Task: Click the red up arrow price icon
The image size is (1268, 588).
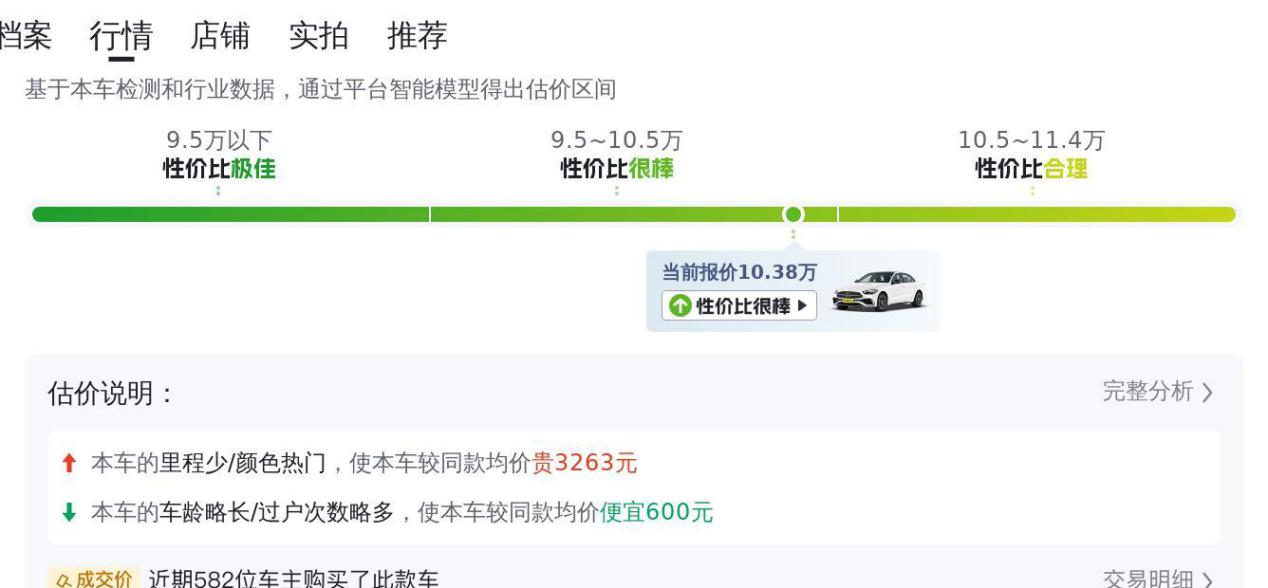Action: click(x=68, y=463)
